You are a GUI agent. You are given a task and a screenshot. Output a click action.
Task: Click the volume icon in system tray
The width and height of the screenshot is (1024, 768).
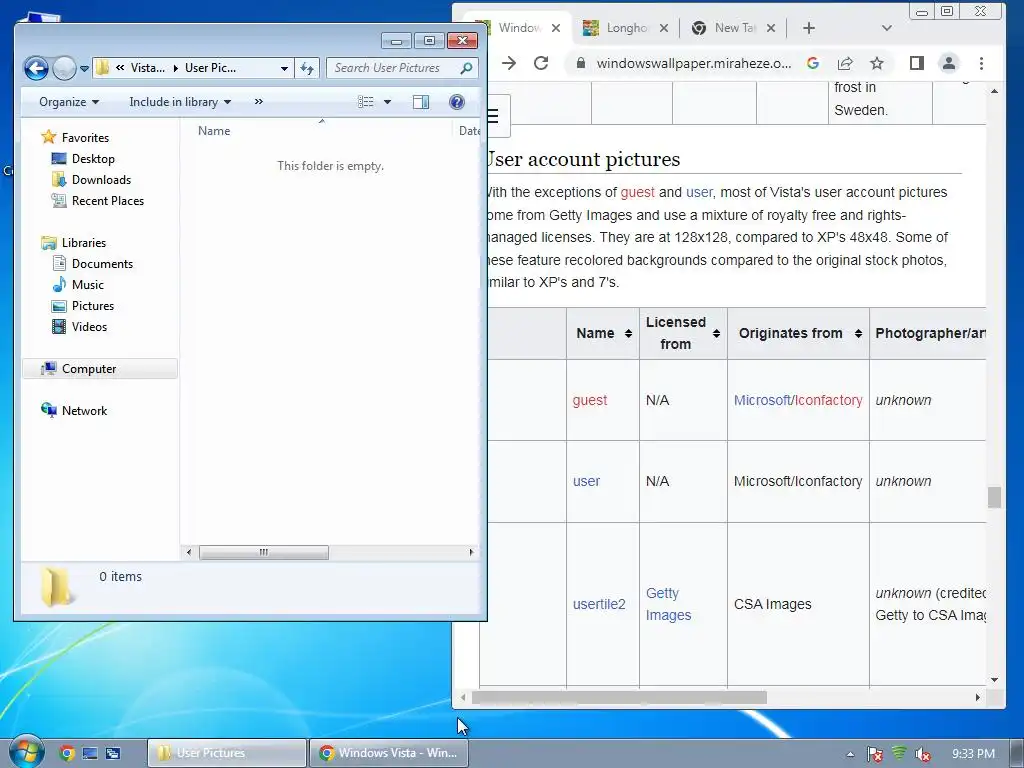(922, 754)
